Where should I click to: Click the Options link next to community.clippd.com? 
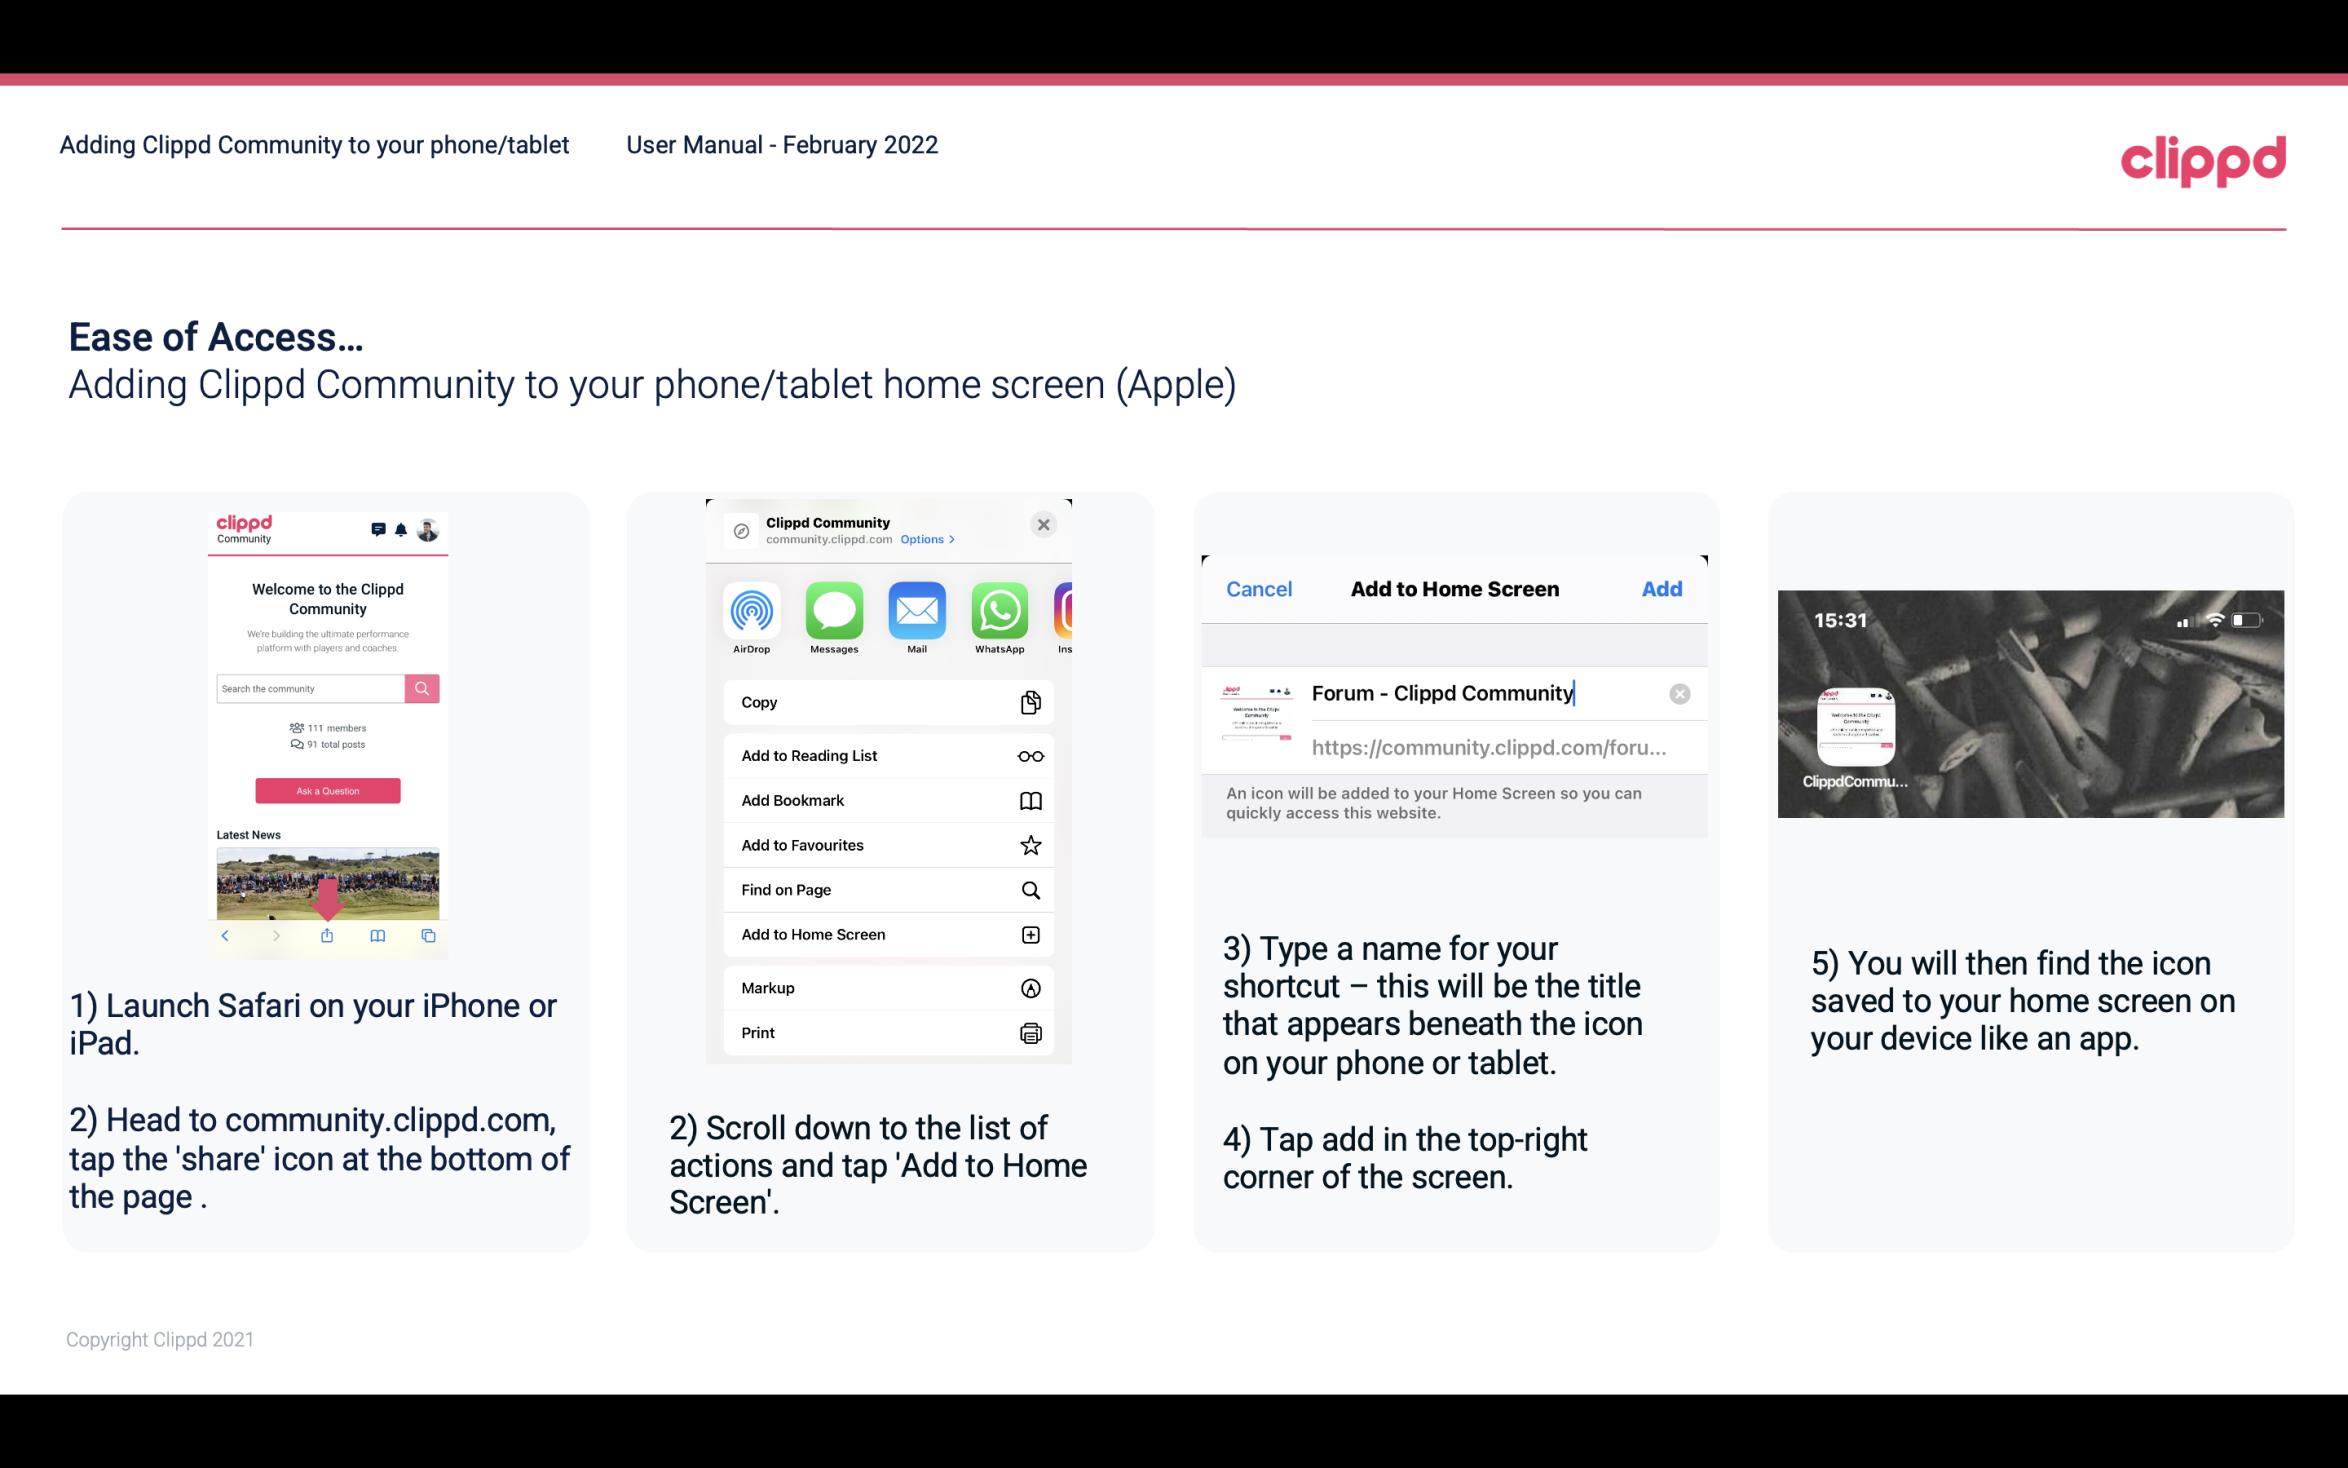point(928,540)
